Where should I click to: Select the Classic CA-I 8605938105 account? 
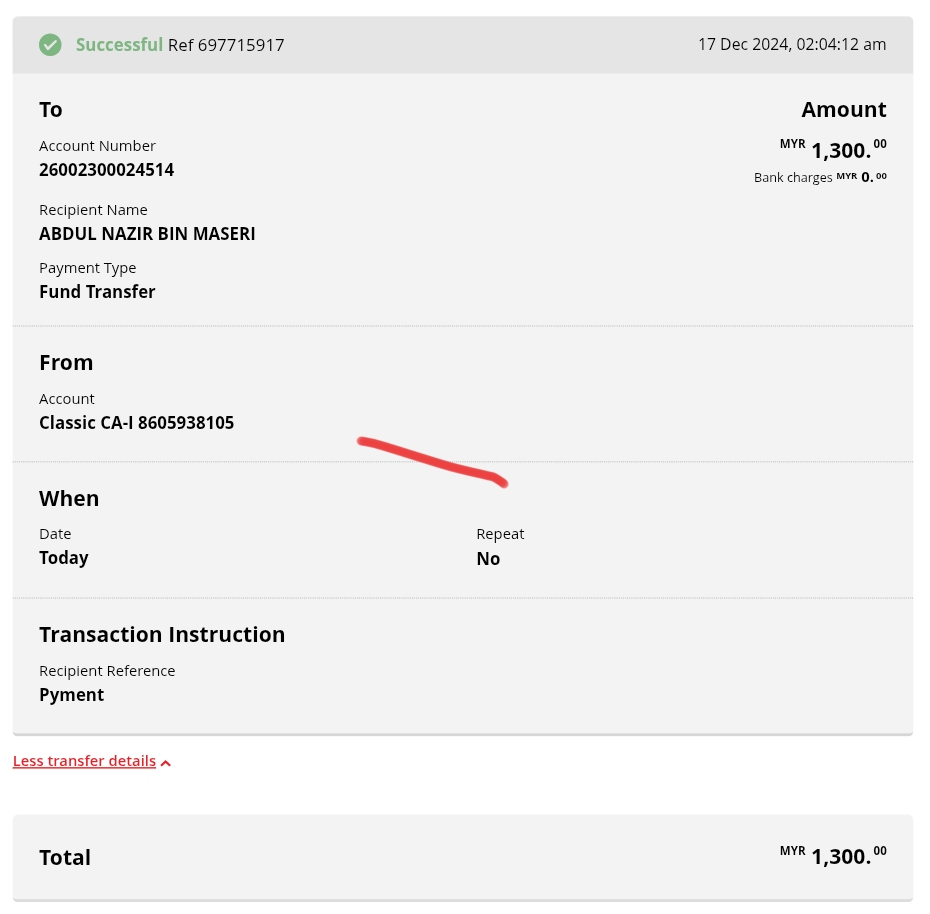click(136, 423)
